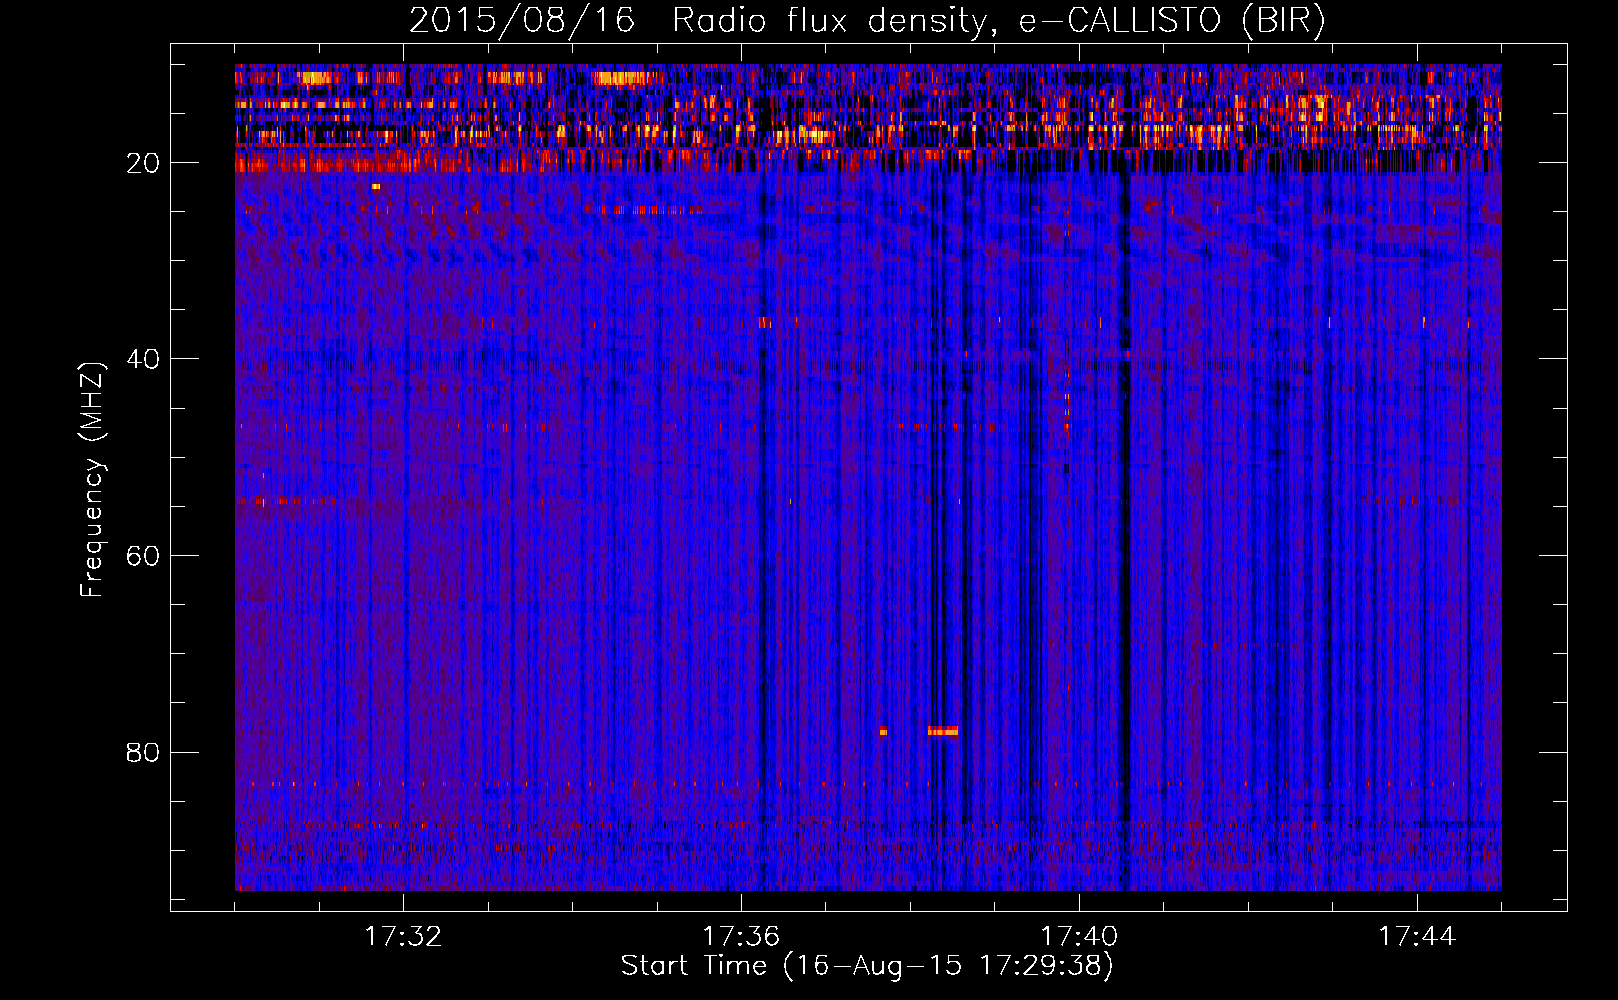This screenshot has width=1618, height=1000.
Task: Pick the 17:40 time tick label
Action: [x=1079, y=936]
